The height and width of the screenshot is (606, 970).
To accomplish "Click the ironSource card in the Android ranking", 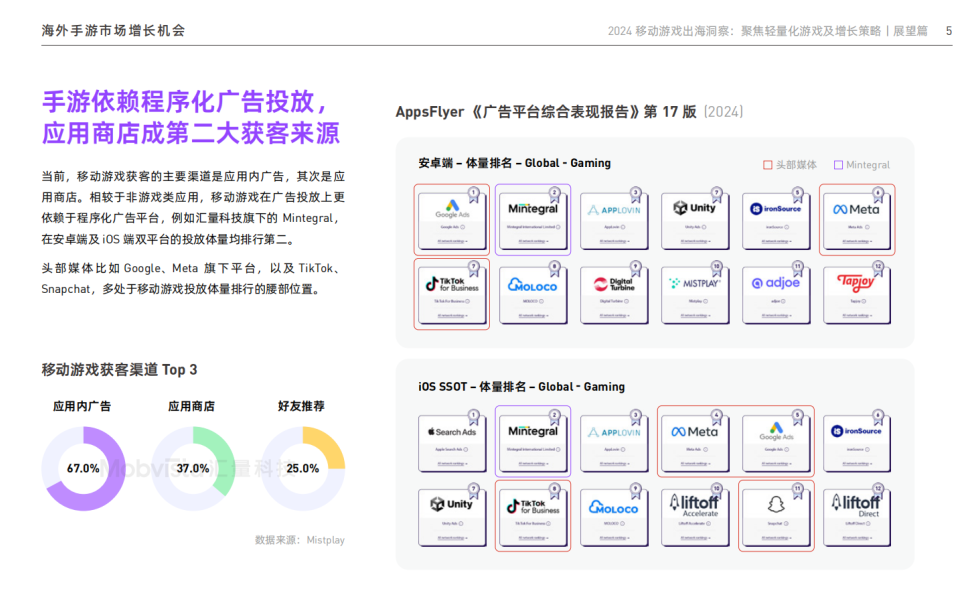I will (776, 220).
